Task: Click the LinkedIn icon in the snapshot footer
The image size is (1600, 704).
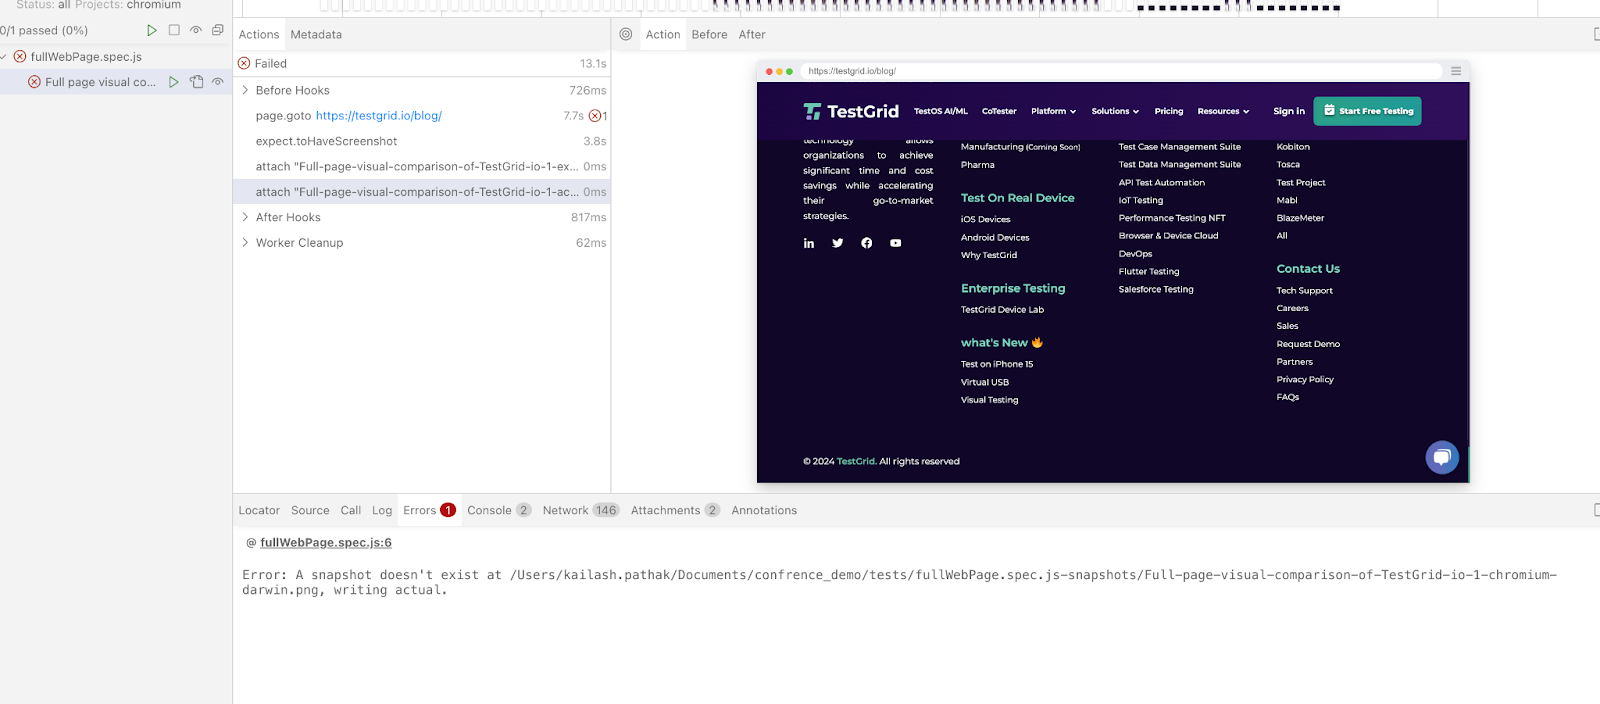Action: pyautogui.click(x=809, y=243)
